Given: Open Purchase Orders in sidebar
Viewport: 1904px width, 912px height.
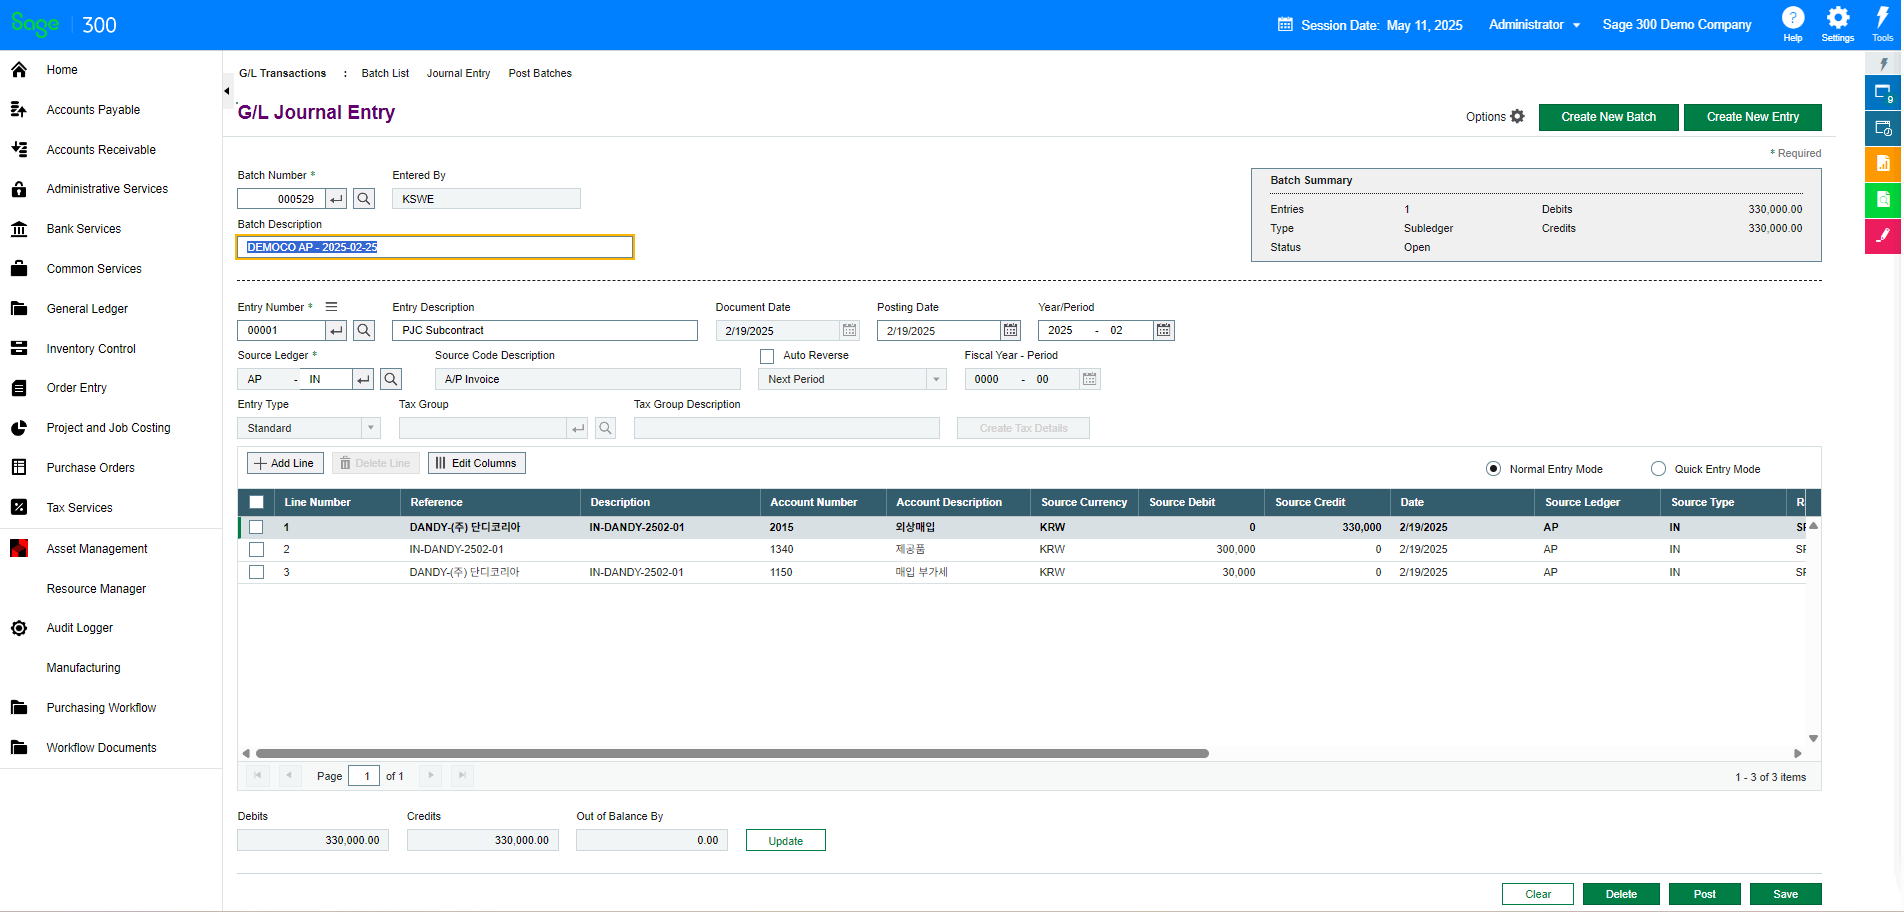Looking at the screenshot, I should (90, 468).
